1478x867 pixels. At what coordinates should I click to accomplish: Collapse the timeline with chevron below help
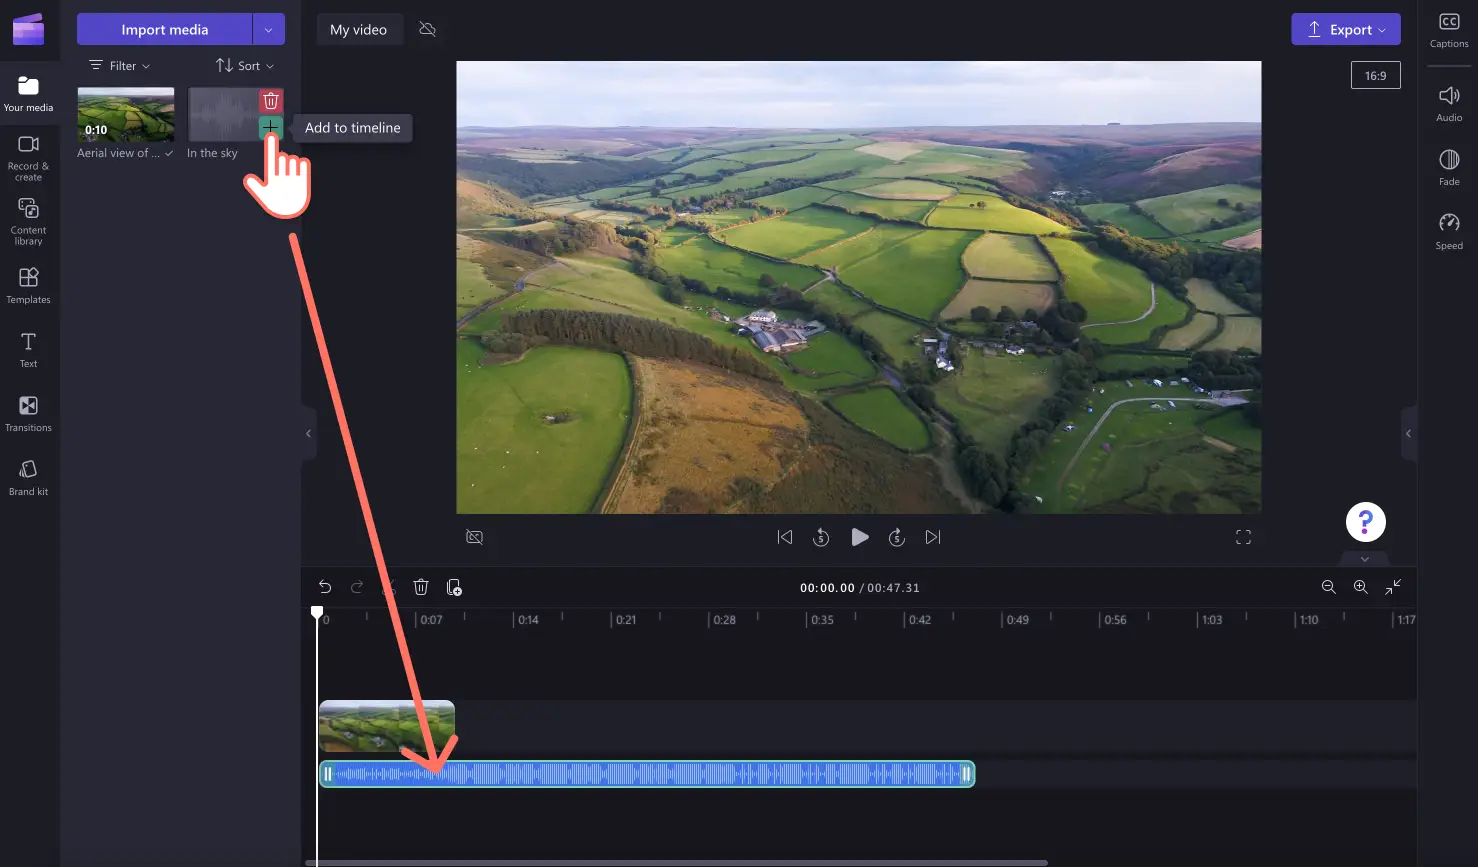(1365, 559)
